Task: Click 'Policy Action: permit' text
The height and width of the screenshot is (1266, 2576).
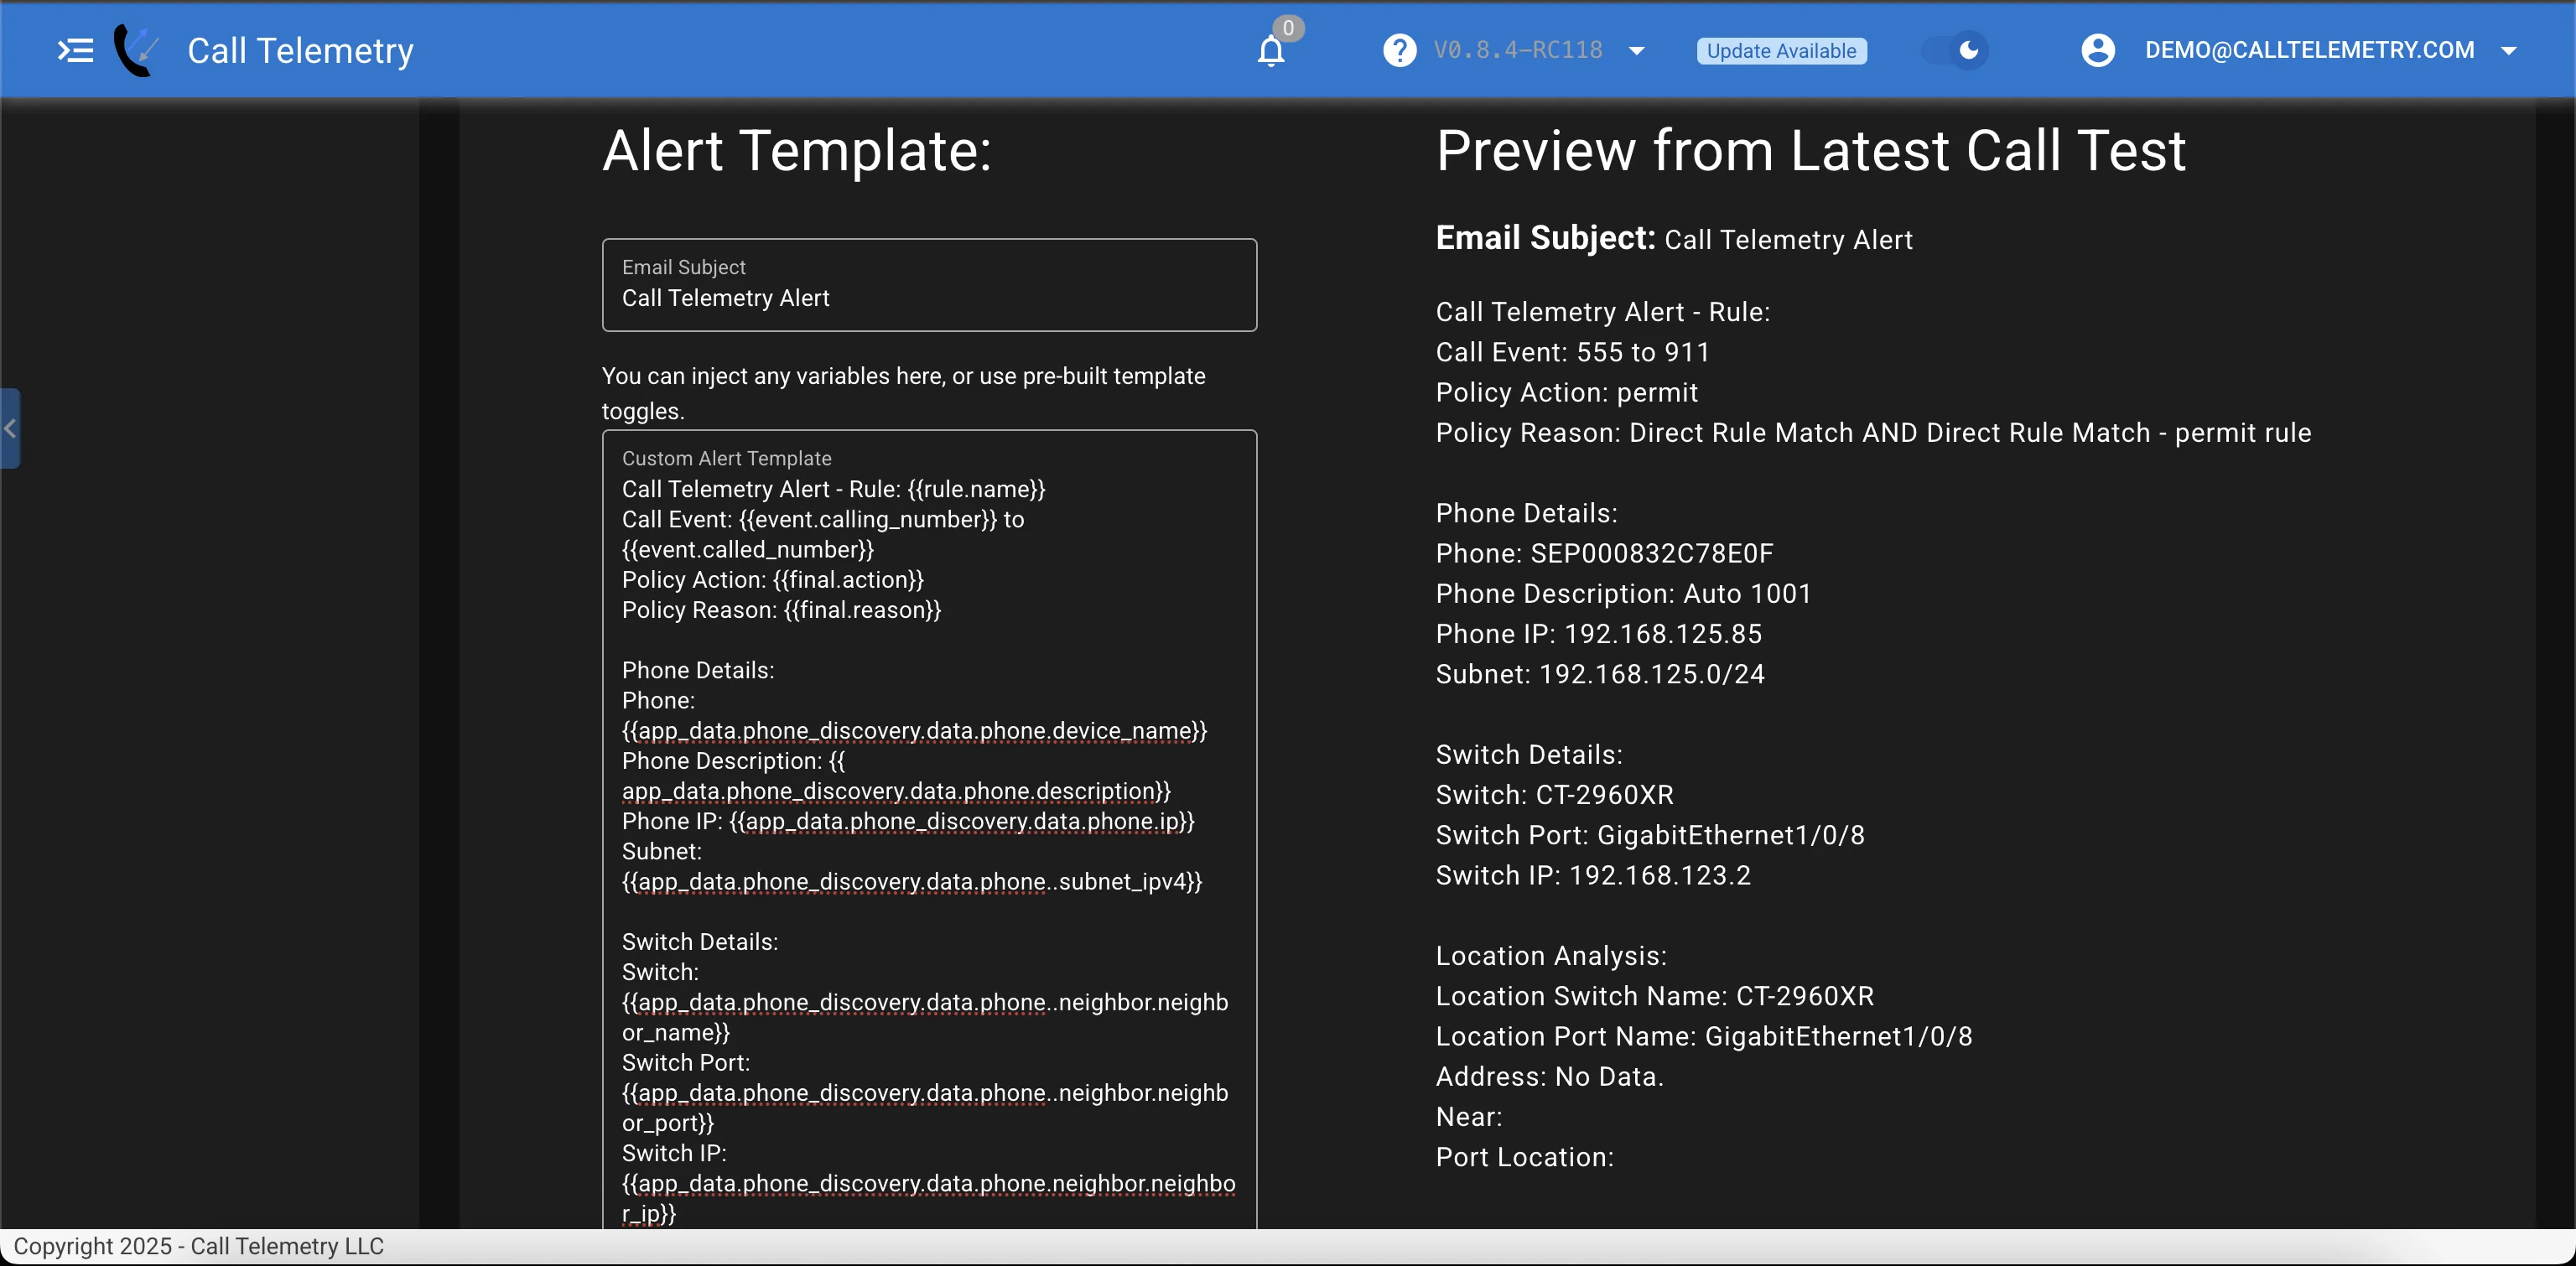Action: pos(1567,392)
